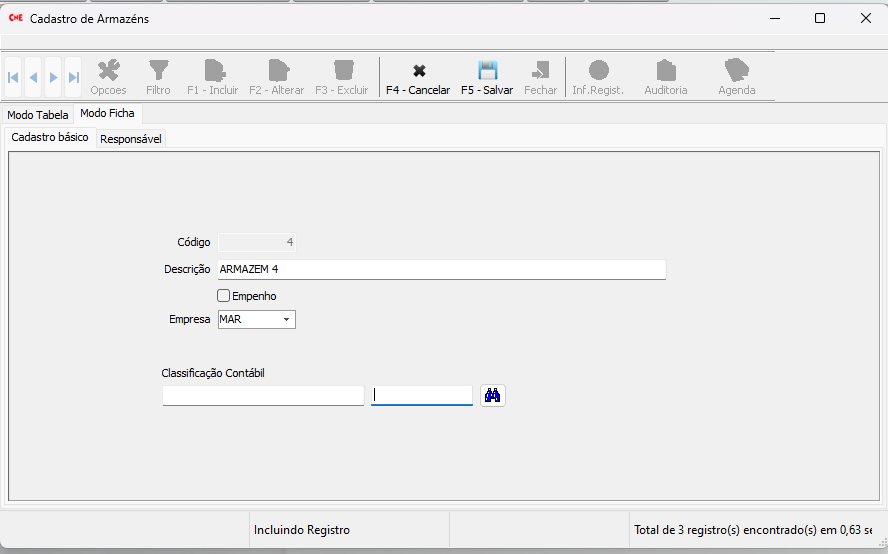The width and height of the screenshot is (888, 554).
Task: Click the Descrição text field
Action: [441, 269]
